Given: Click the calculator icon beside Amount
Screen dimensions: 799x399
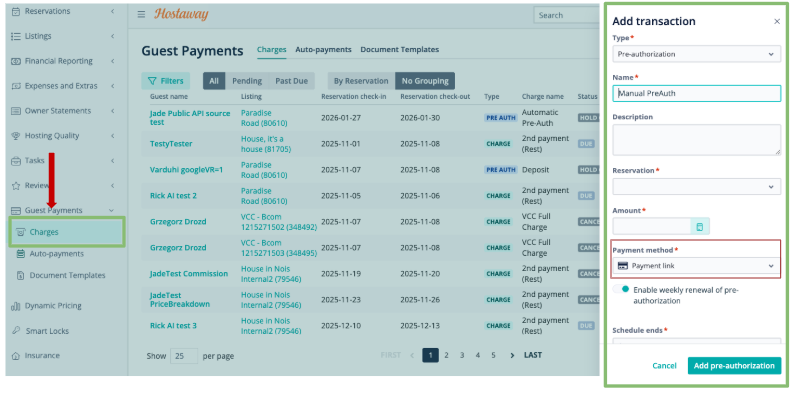Looking at the screenshot, I should coord(700,227).
